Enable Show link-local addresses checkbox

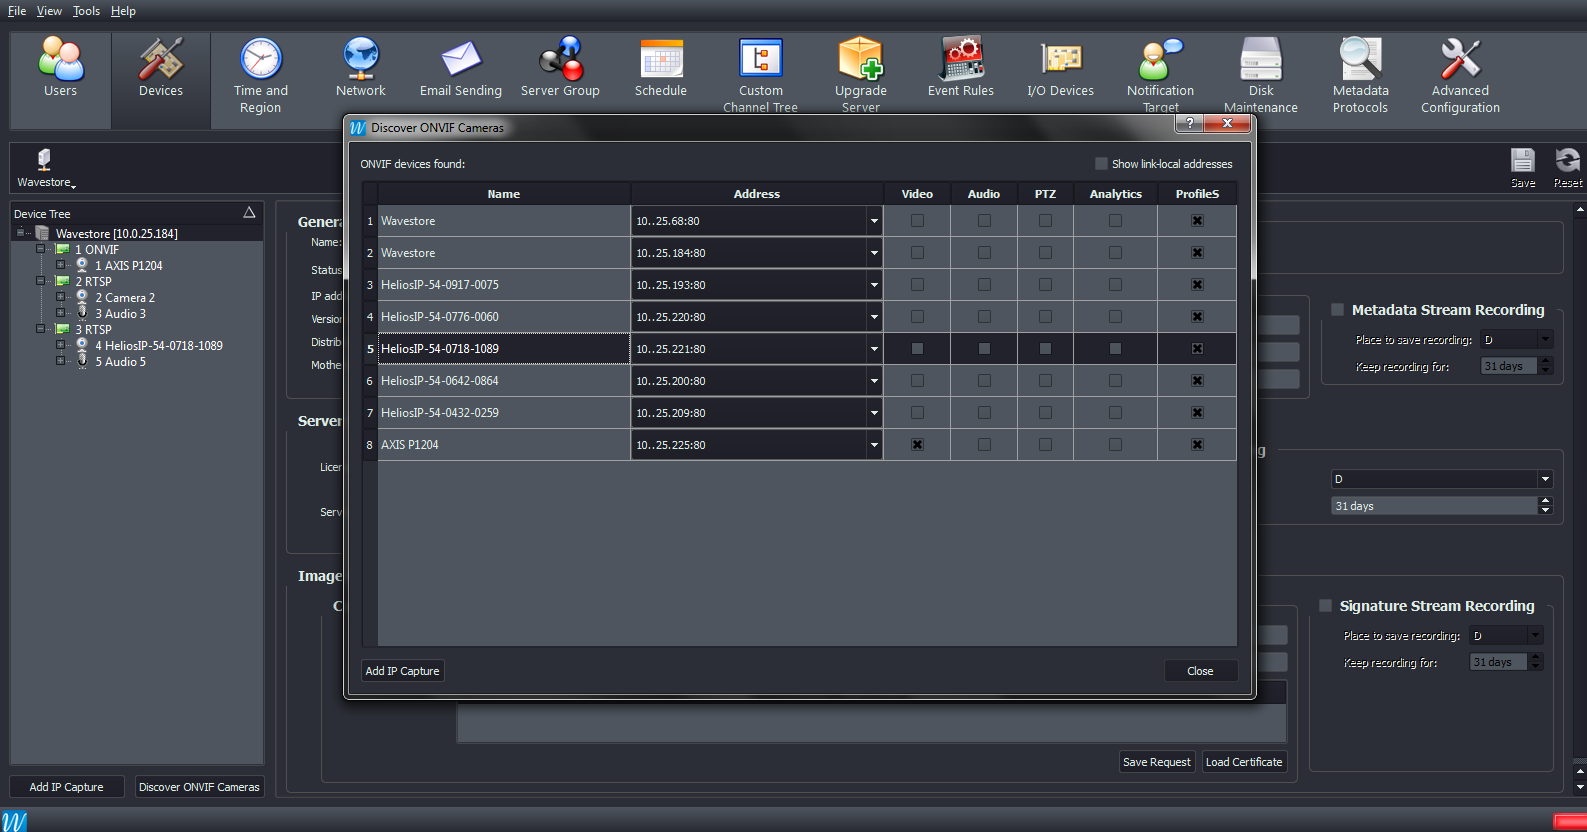pyautogui.click(x=1101, y=164)
